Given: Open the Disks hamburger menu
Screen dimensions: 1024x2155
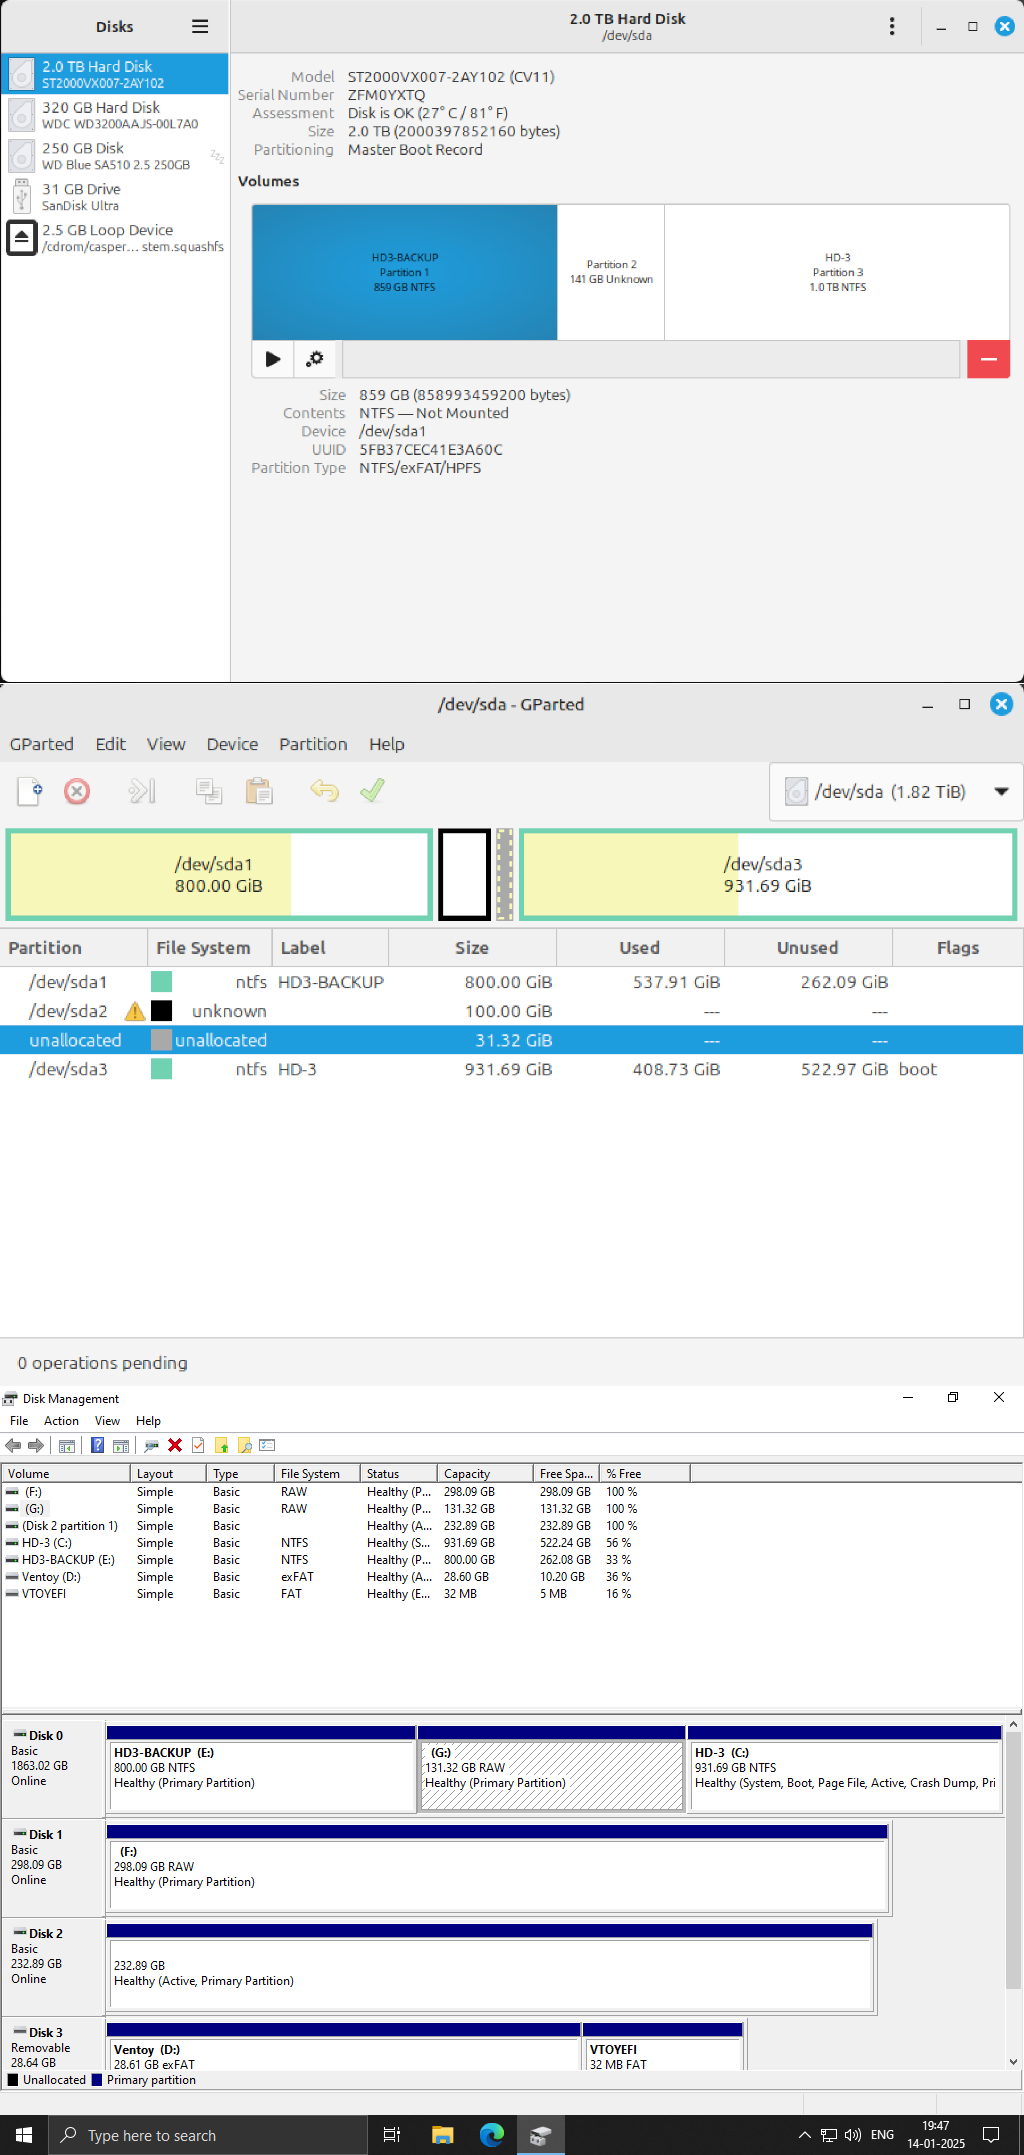Looking at the screenshot, I should click(200, 27).
